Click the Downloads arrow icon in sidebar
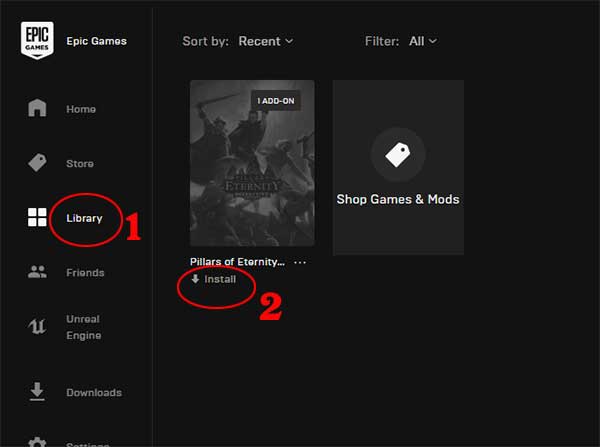This screenshot has width=600, height=447. (x=37, y=392)
